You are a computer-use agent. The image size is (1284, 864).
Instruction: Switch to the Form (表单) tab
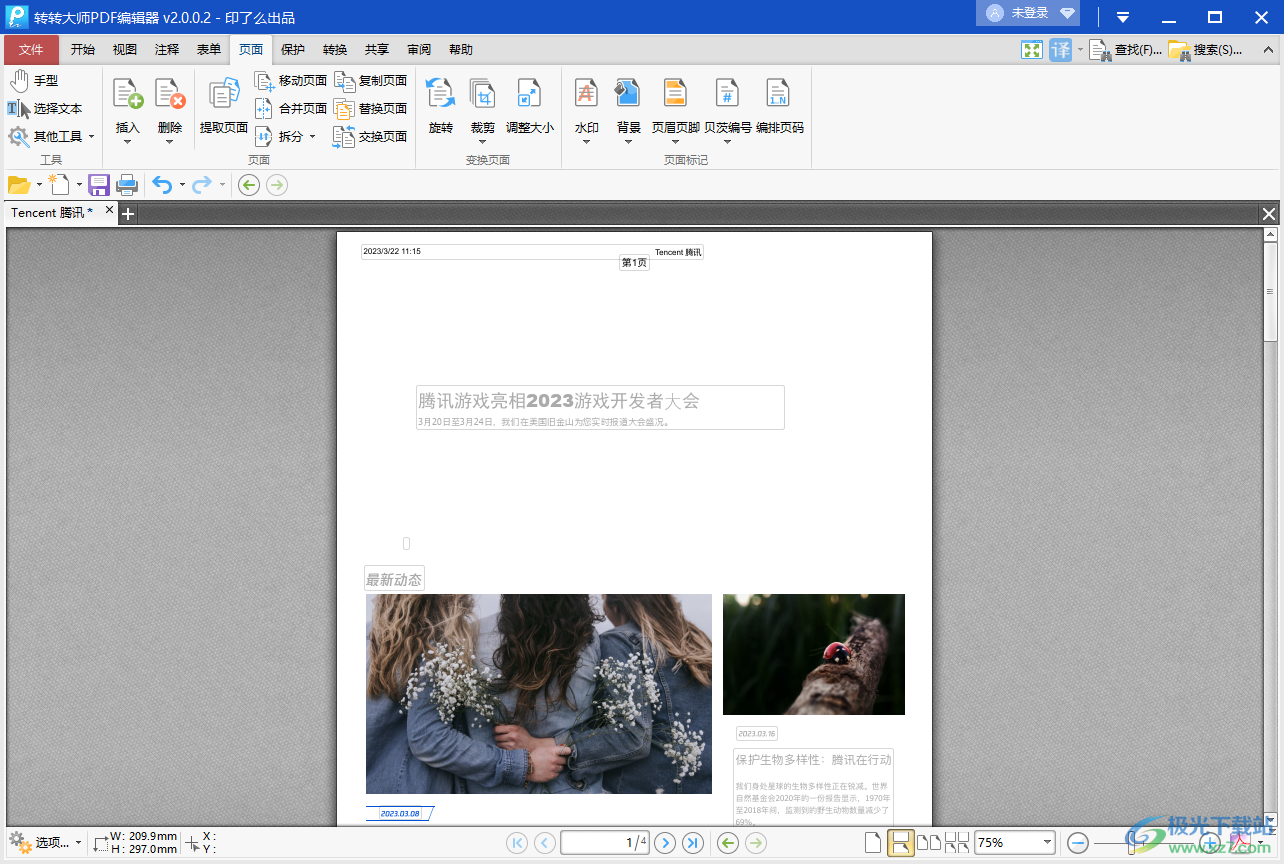pos(209,49)
